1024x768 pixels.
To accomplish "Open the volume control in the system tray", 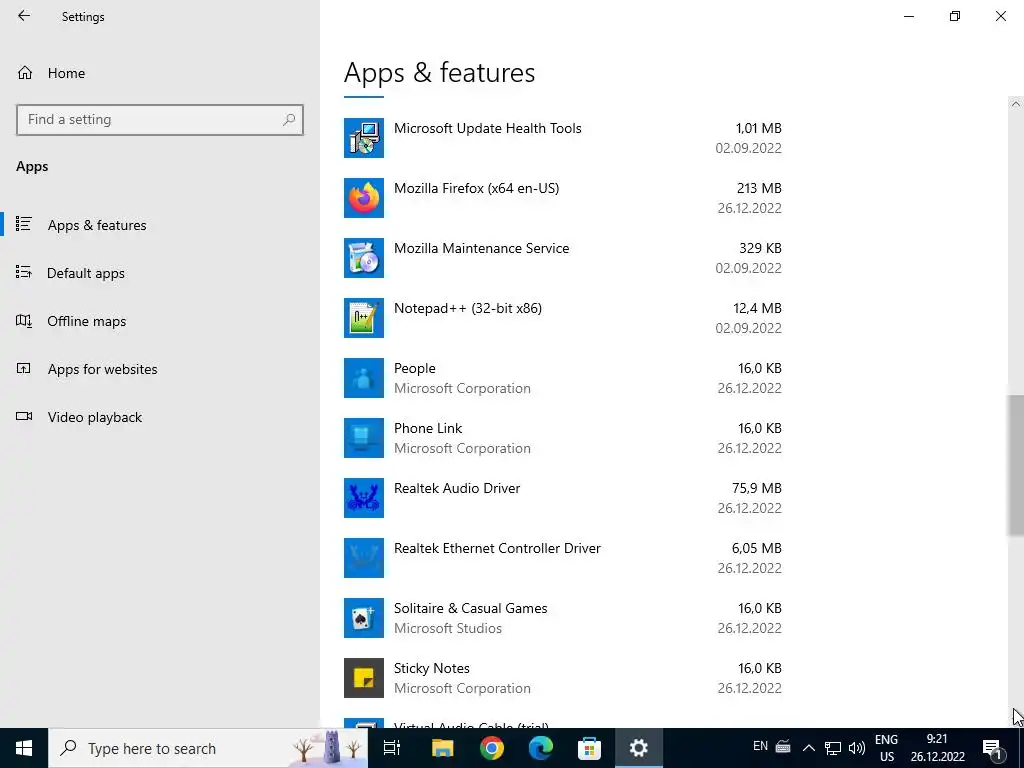I will pos(856,748).
